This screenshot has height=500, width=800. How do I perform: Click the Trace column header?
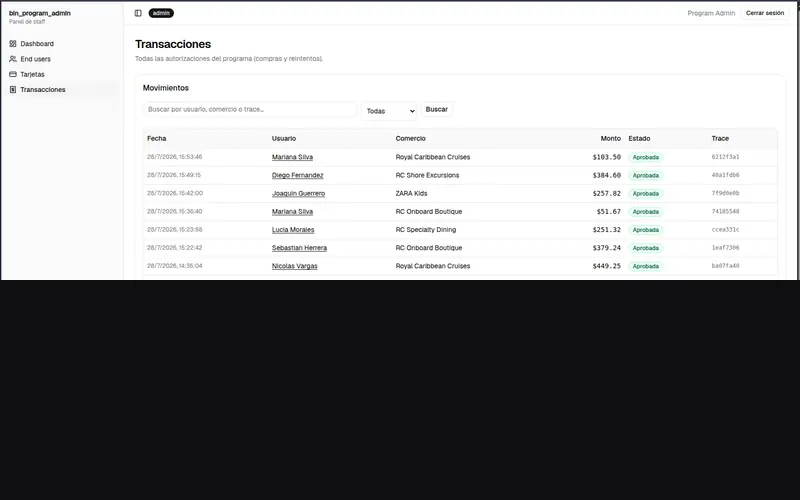(720, 139)
